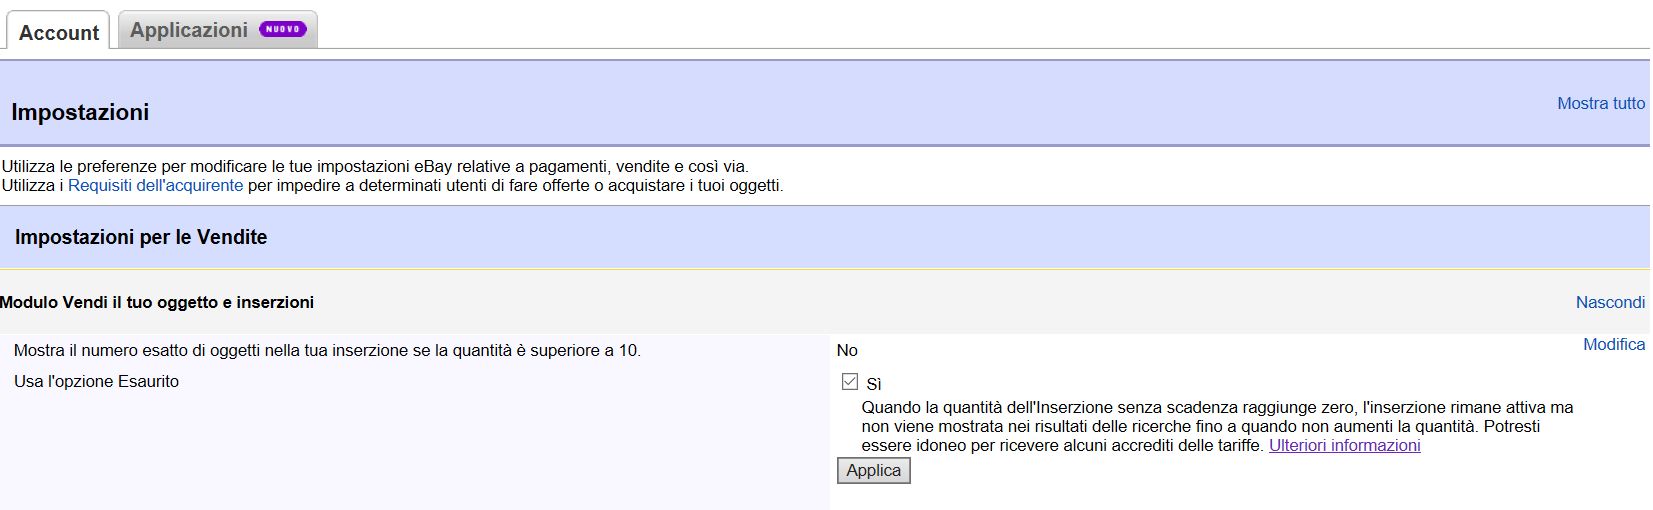
Task: Open the Ulteriori informazioni link
Action: [x=1344, y=445]
